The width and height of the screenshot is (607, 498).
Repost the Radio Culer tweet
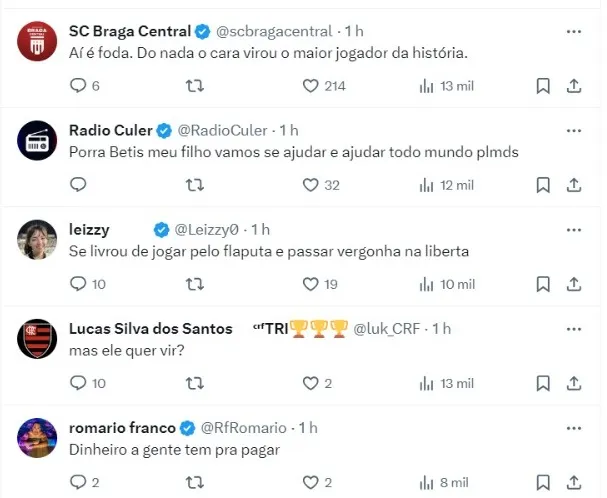click(x=197, y=185)
